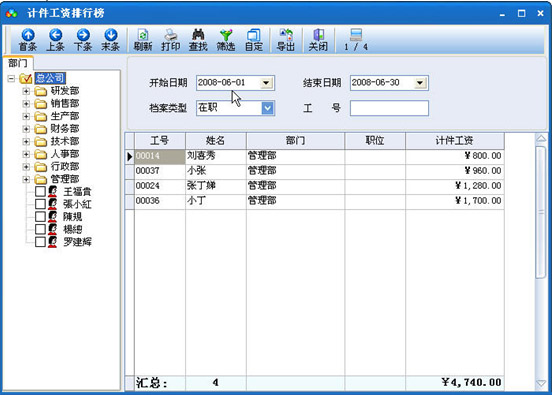Click 王福貴 person icon
Screen dimensions: 553x395
53,191
